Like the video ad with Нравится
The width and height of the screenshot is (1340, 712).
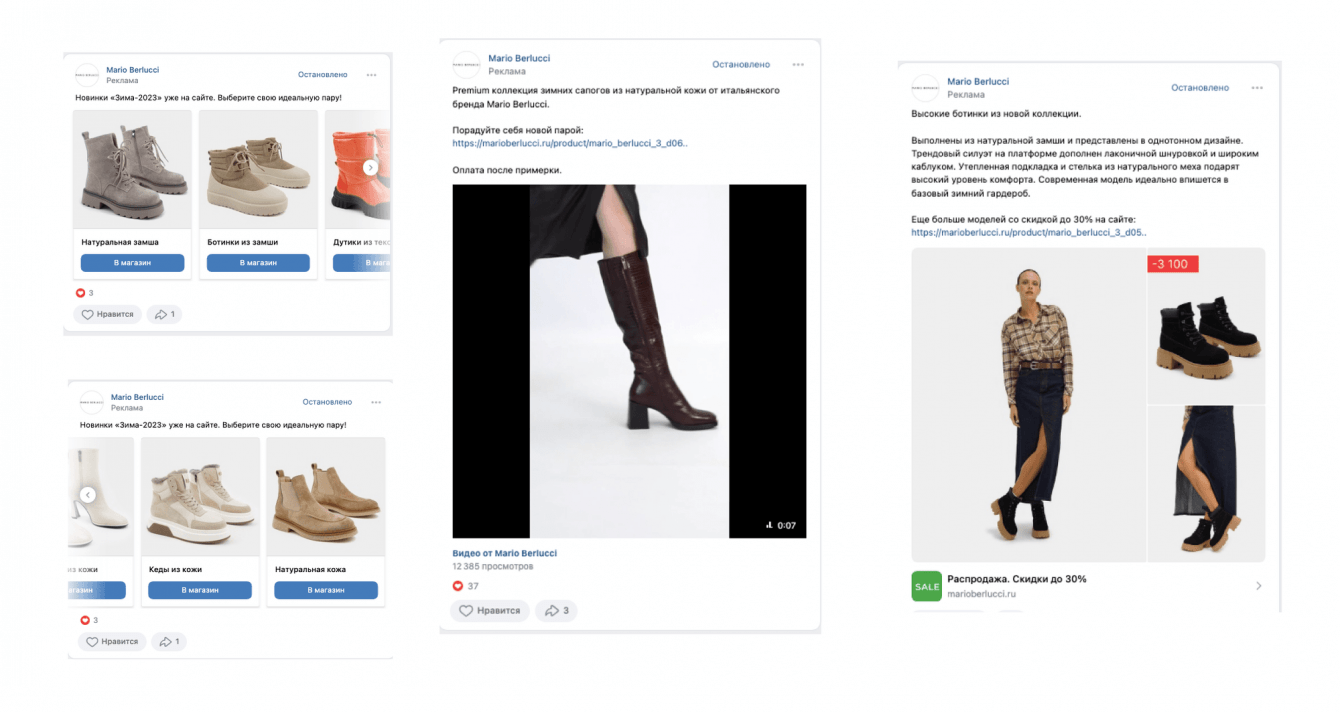(x=489, y=610)
